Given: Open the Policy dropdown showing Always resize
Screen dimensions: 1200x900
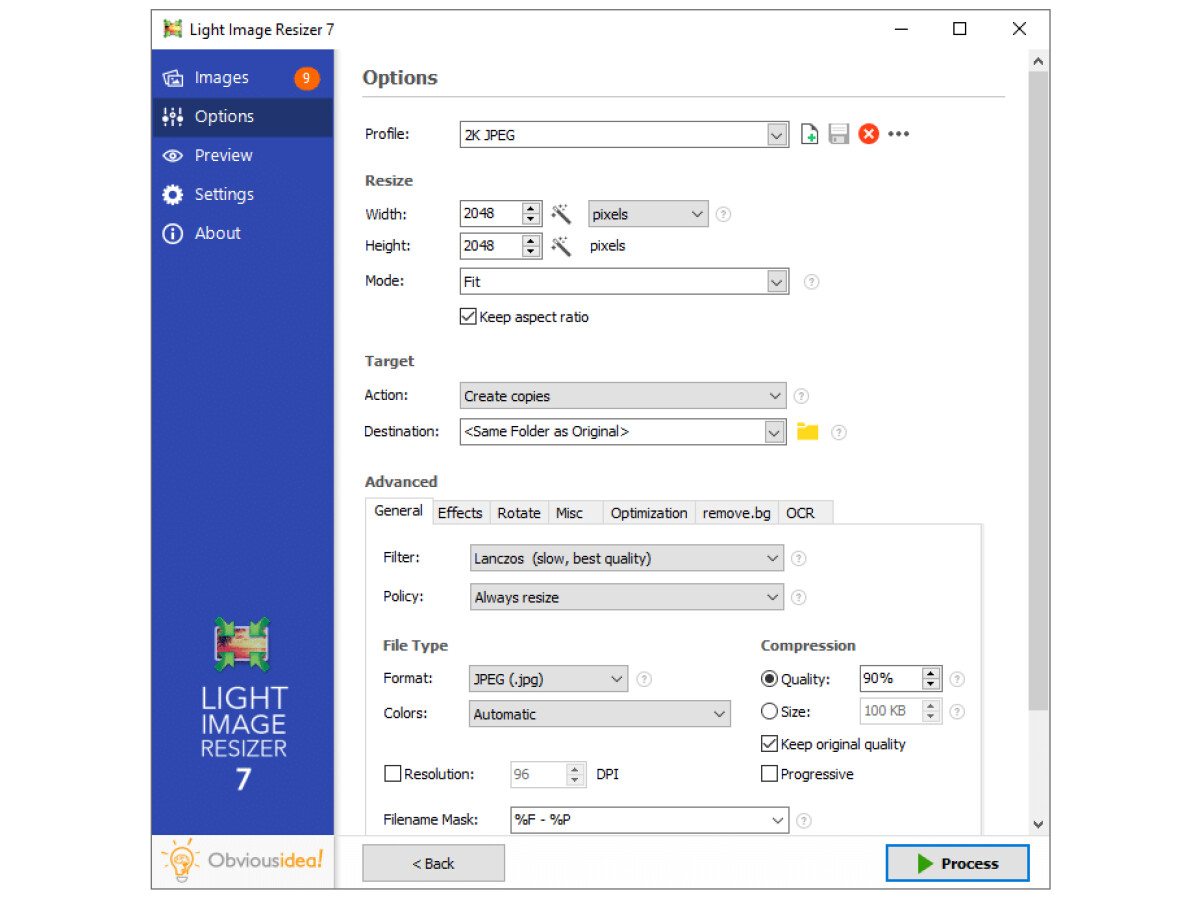Looking at the screenshot, I should click(627, 597).
